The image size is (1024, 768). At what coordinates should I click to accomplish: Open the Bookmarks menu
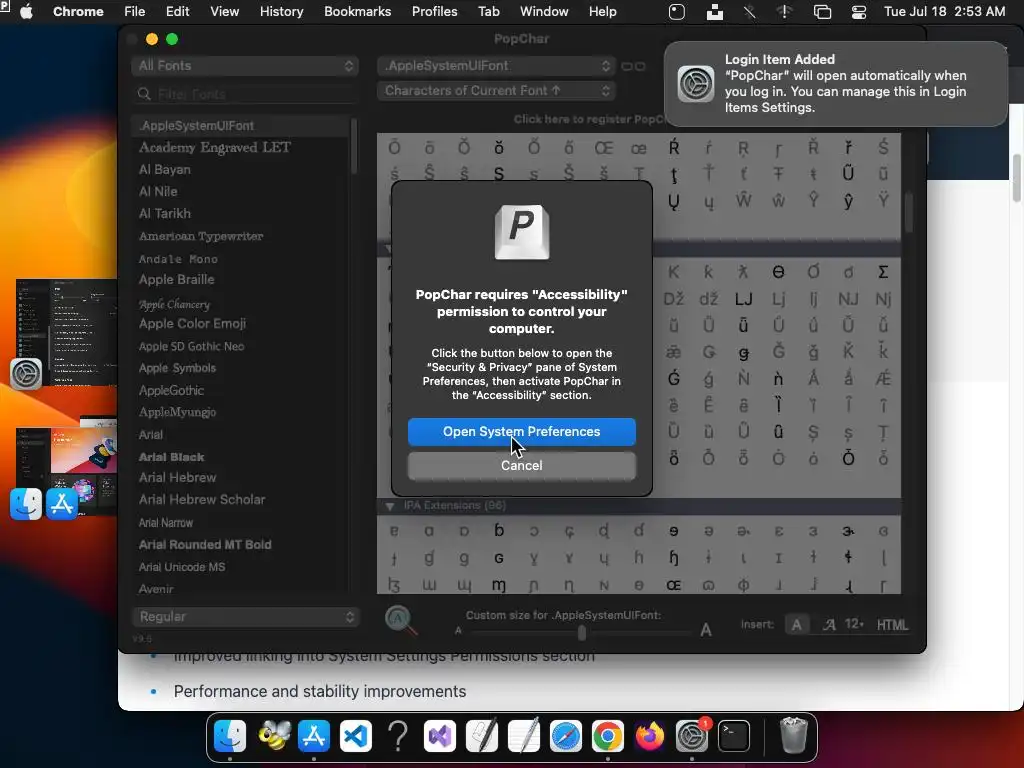[x=357, y=12]
